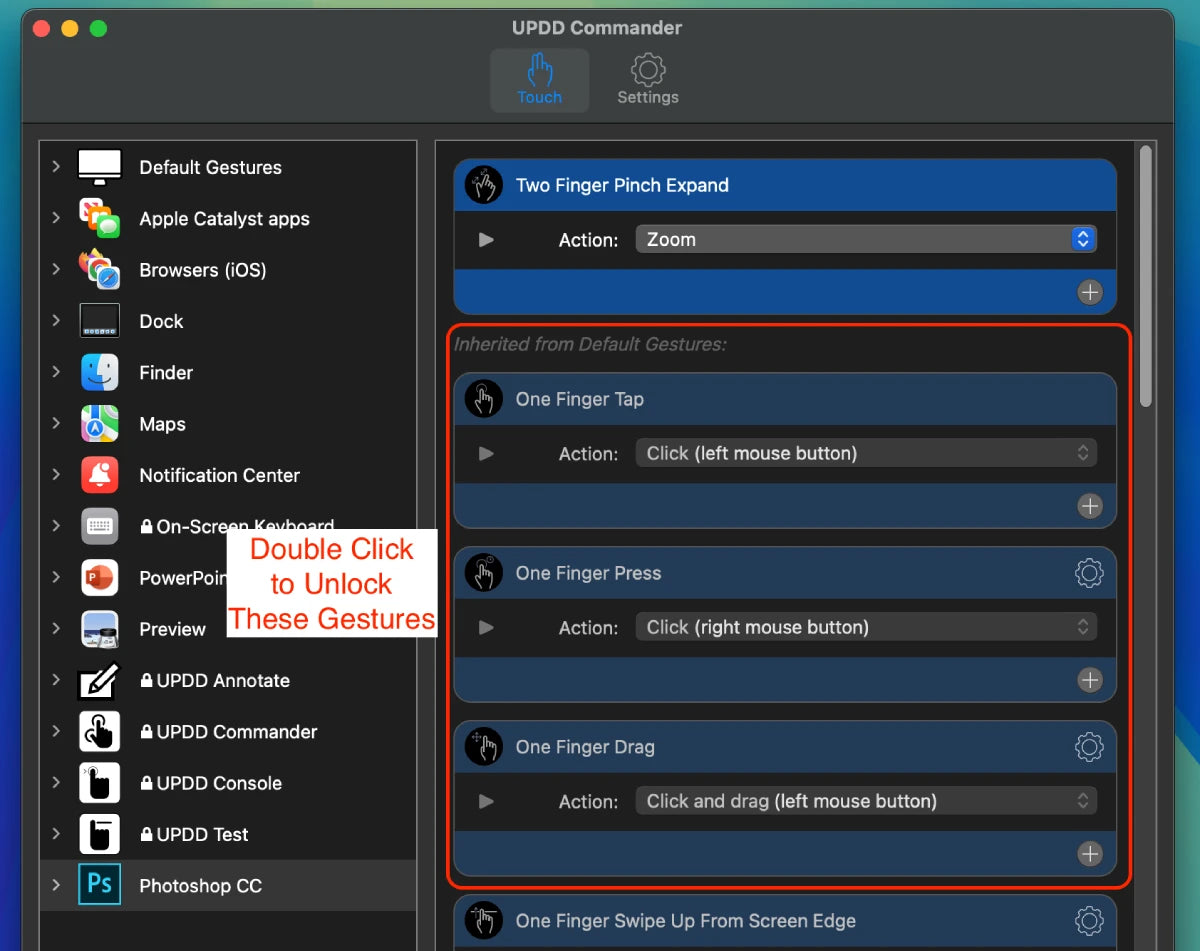Open One Finger Drag gear settings
The width and height of the screenshot is (1200, 951).
click(x=1089, y=747)
